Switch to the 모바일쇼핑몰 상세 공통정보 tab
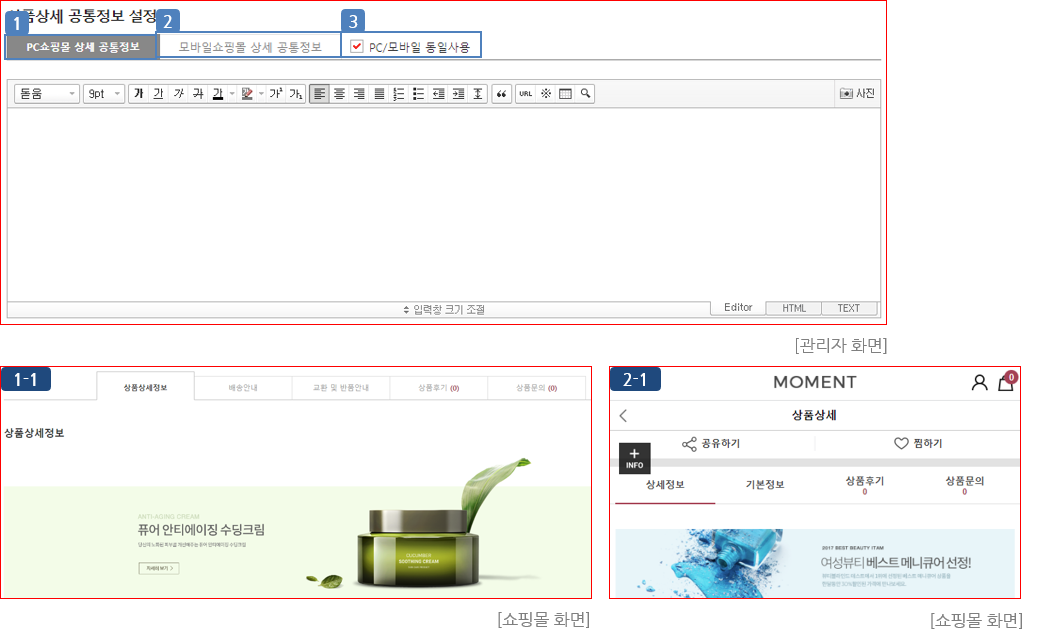Screen dimensions: 1039x641 tap(250, 47)
